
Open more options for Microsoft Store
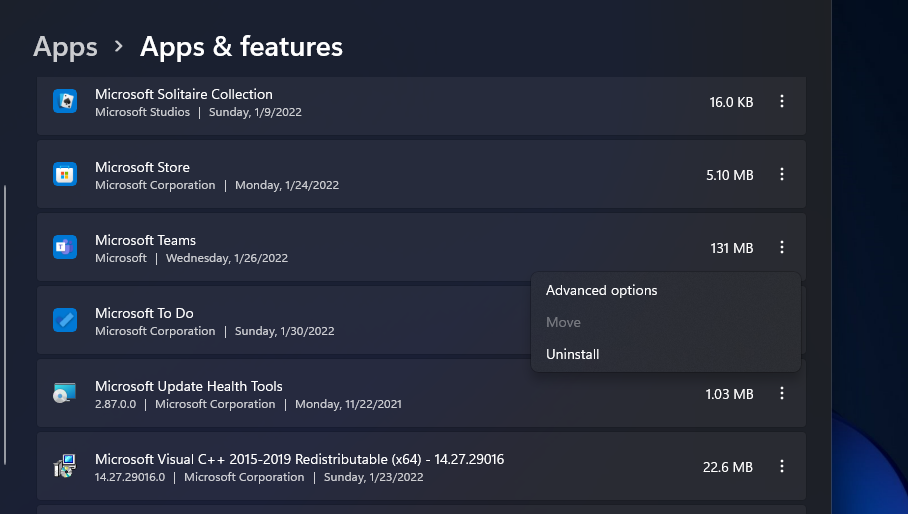(782, 174)
